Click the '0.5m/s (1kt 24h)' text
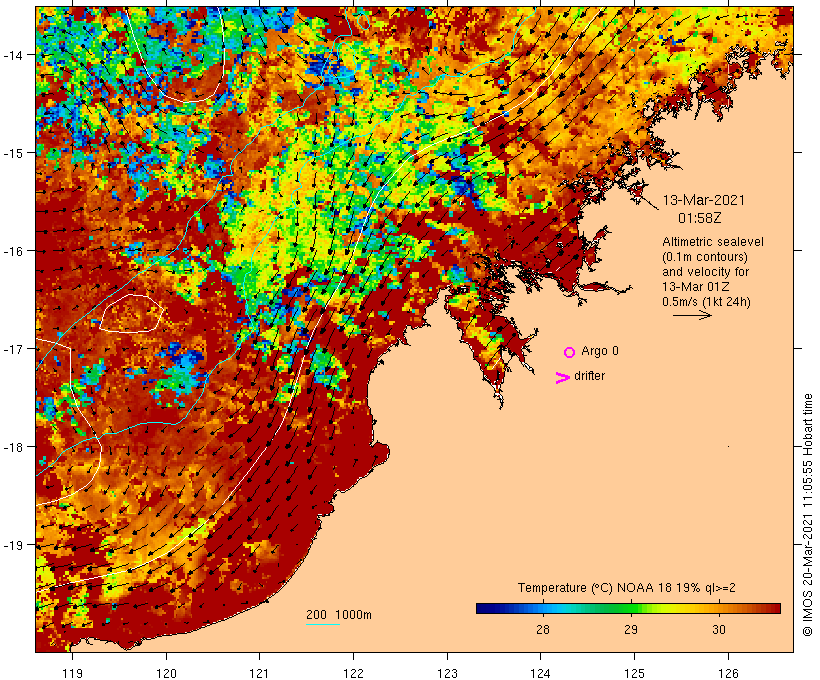 tap(707, 302)
